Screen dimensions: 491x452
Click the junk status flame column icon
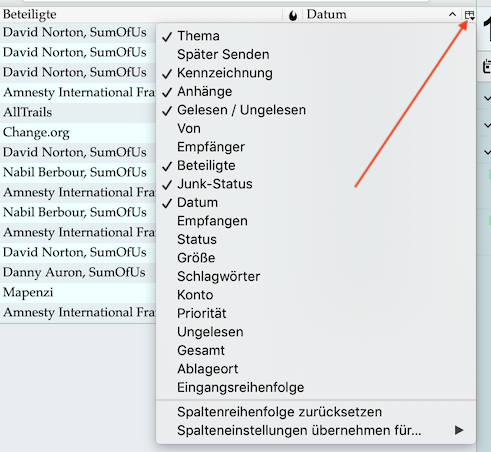pos(293,15)
